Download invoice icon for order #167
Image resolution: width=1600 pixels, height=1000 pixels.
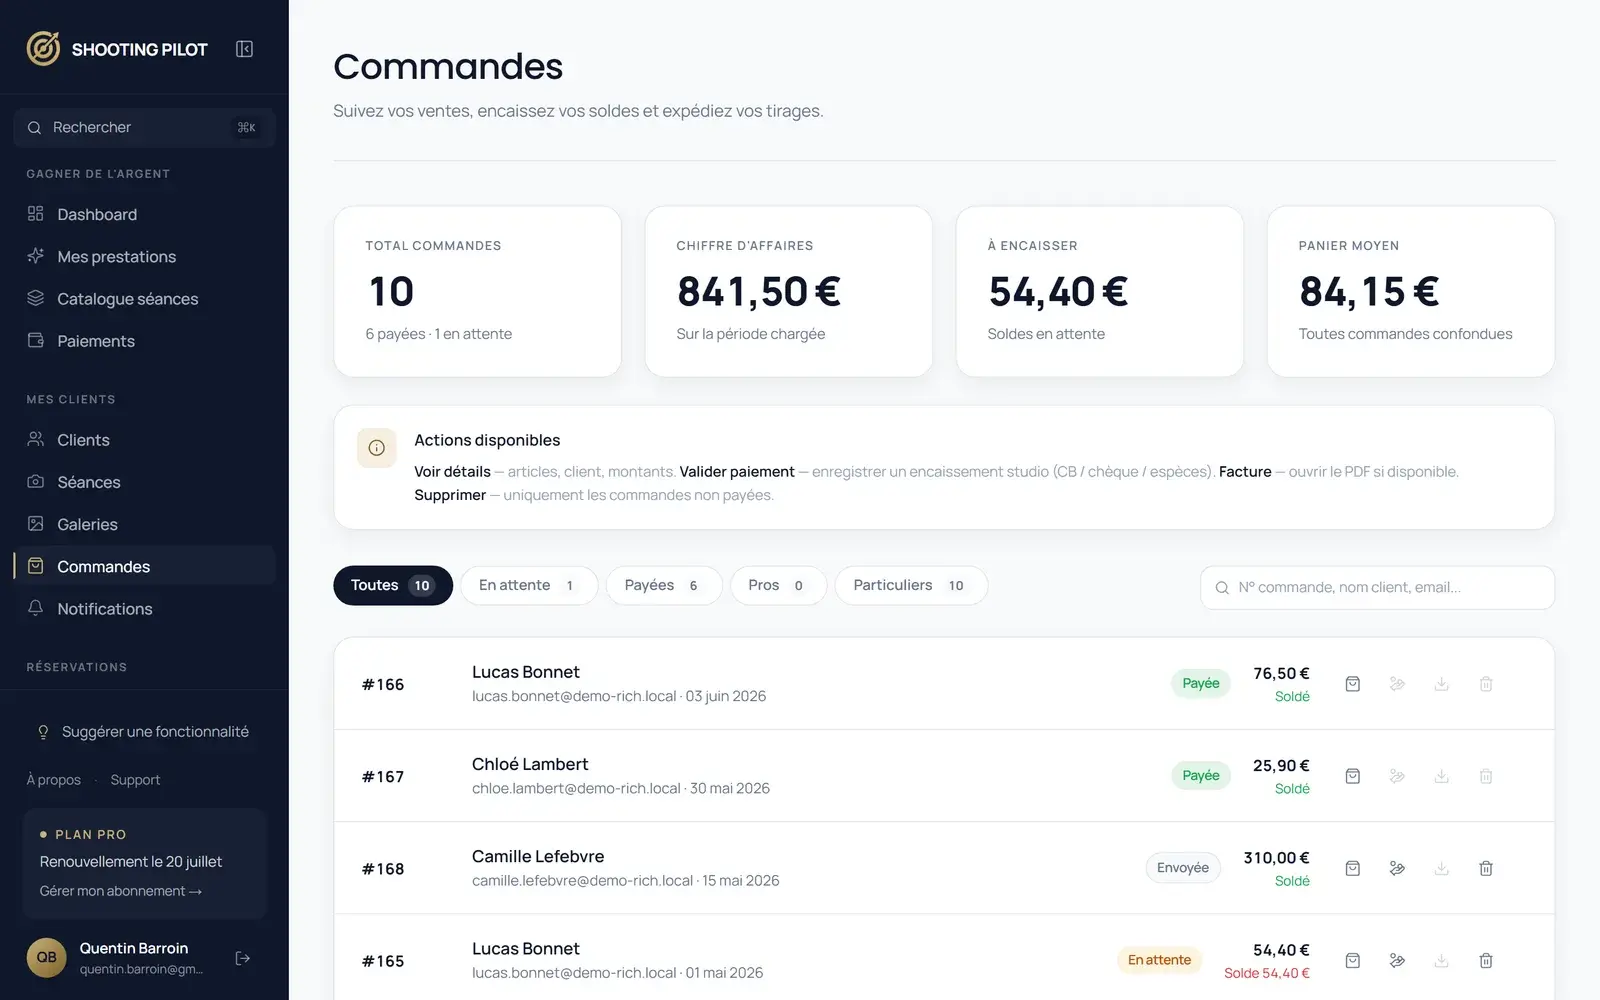point(1441,776)
